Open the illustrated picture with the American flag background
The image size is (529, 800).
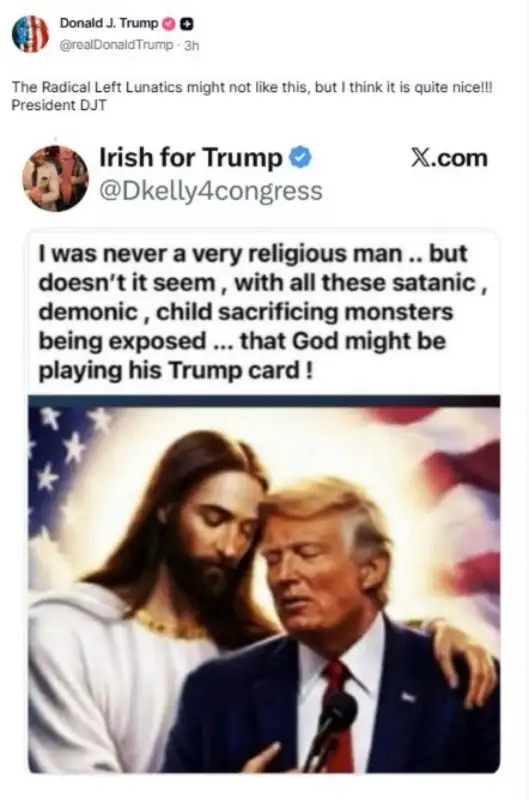pyautogui.click(x=264, y=585)
